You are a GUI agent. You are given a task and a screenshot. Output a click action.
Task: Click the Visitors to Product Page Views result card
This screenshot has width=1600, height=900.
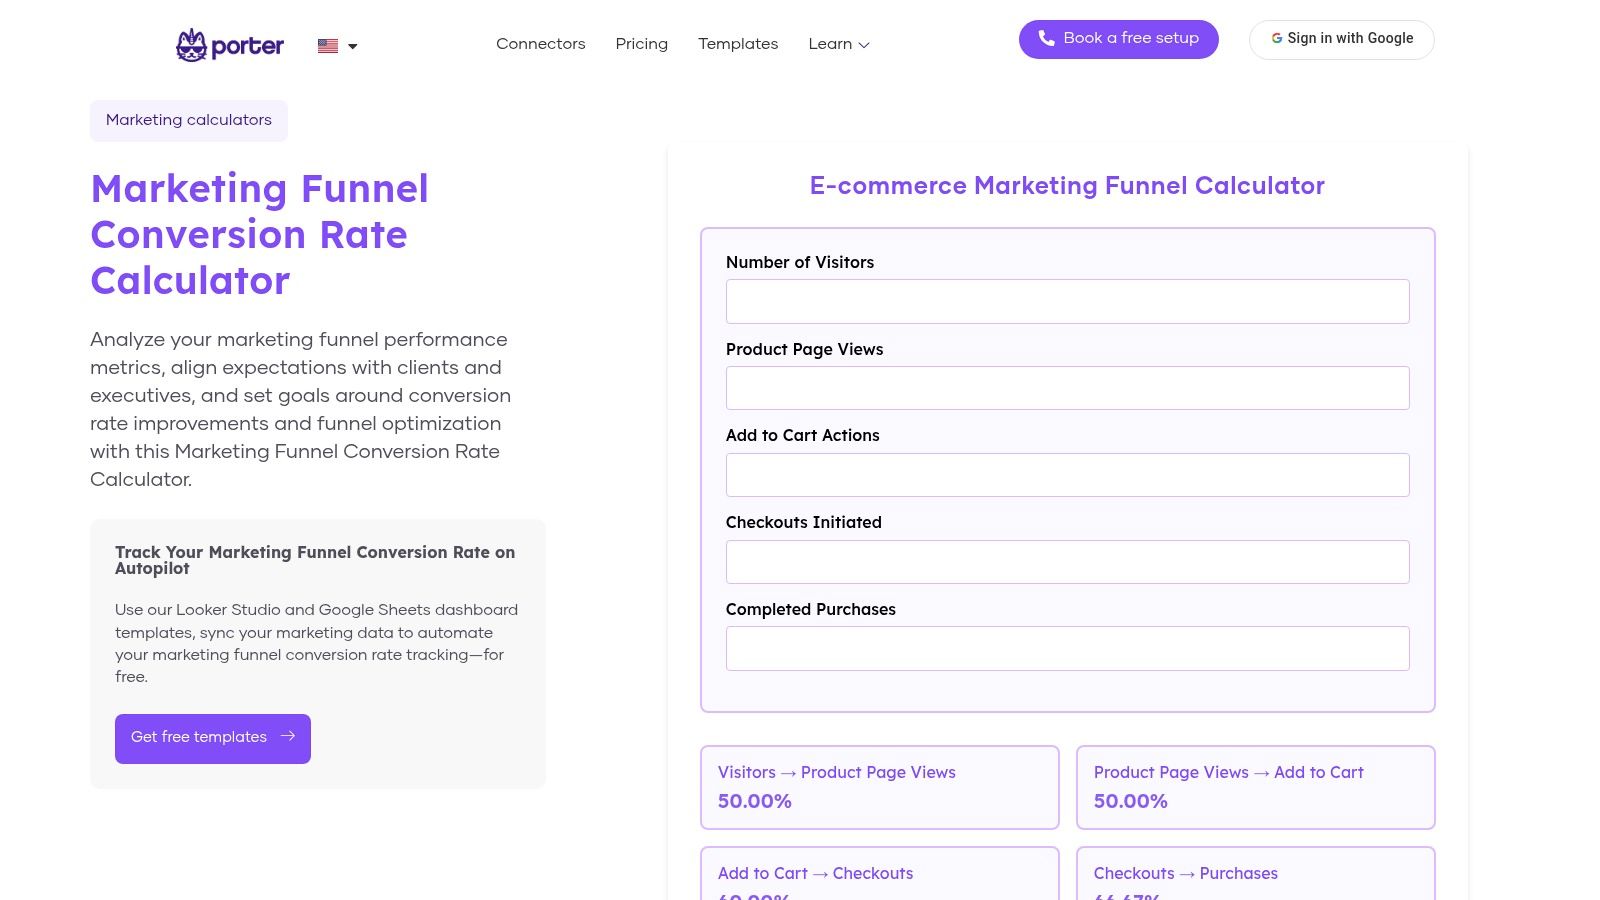pyautogui.click(x=879, y=787)
